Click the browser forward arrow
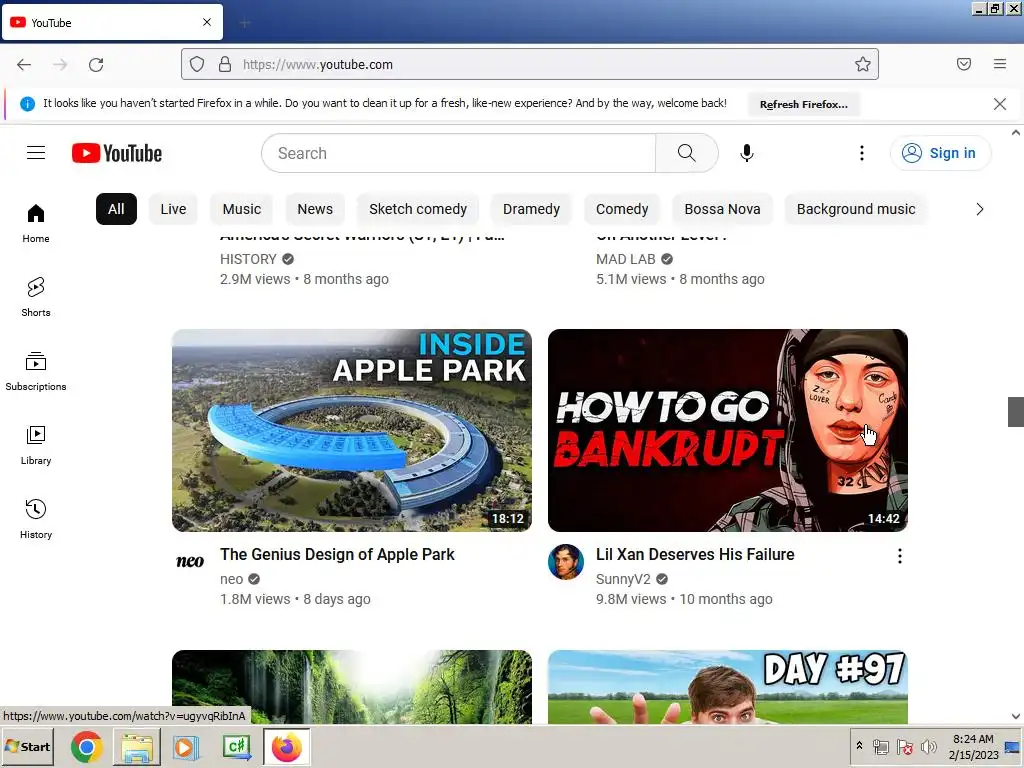This screenshot has width=1024, height=768. (60, 64)
